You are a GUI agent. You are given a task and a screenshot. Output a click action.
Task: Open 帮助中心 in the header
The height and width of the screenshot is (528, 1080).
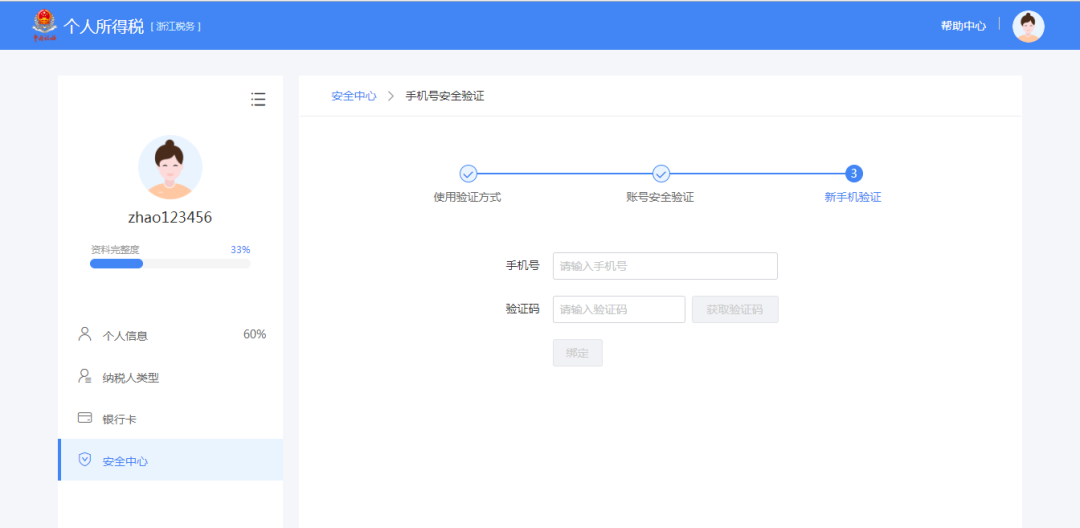963,26
